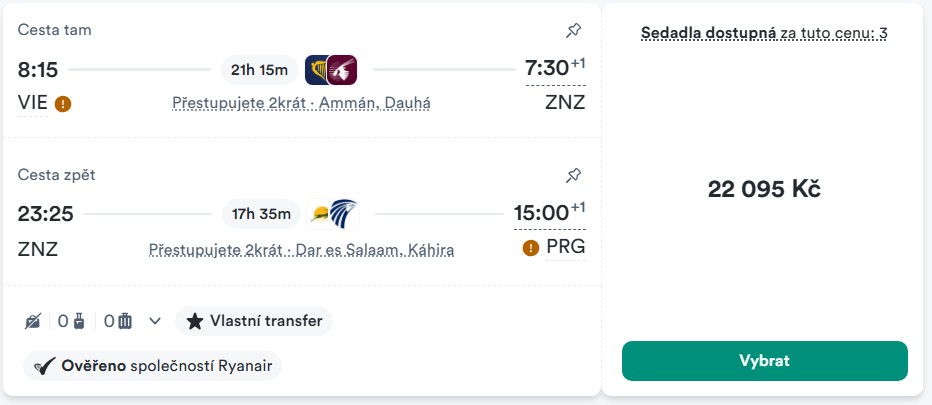The image size is (932, 405).
Task: Pin the outbound flight (Cesta tam)
Action: 573,31
